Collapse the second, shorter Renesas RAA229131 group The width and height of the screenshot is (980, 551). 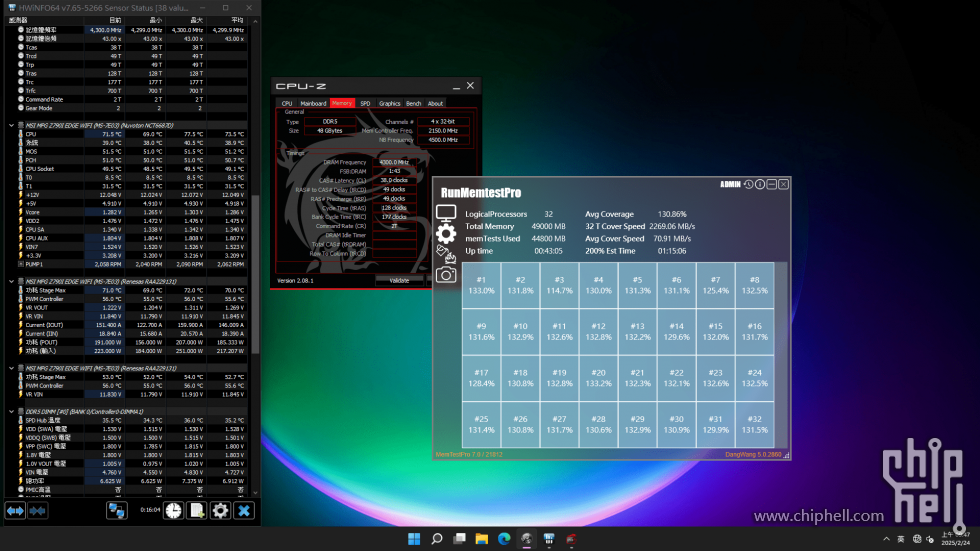tap(11, 369)
